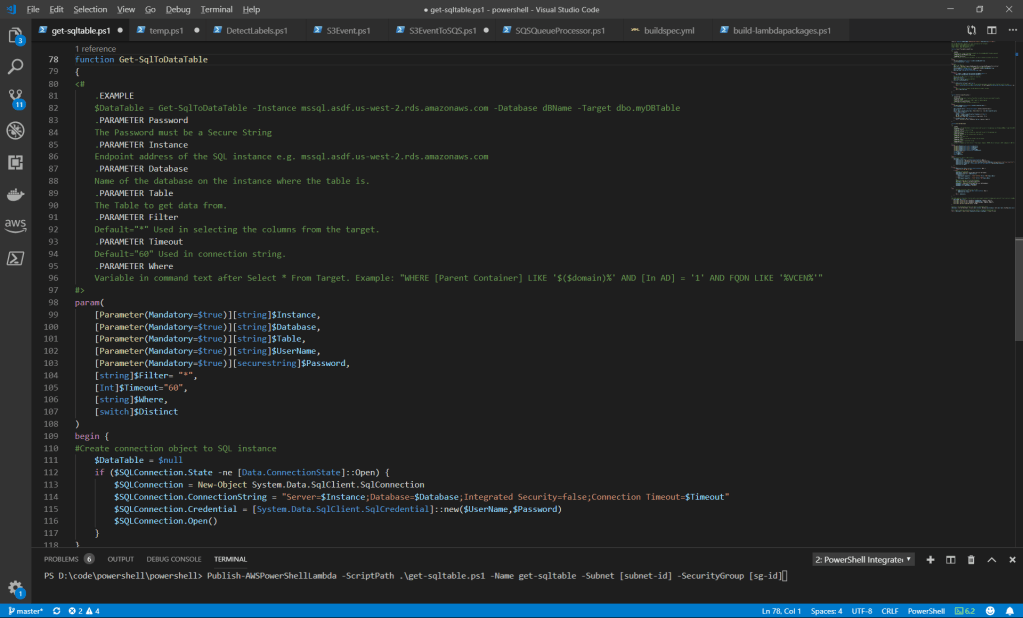Switch to the temp.ps1 tab
1023x618 pixels.
click(166, 30)
